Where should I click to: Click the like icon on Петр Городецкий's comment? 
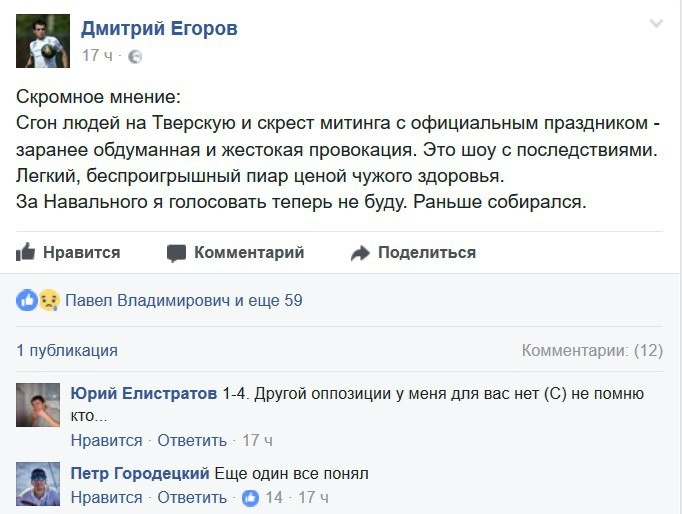250,497
